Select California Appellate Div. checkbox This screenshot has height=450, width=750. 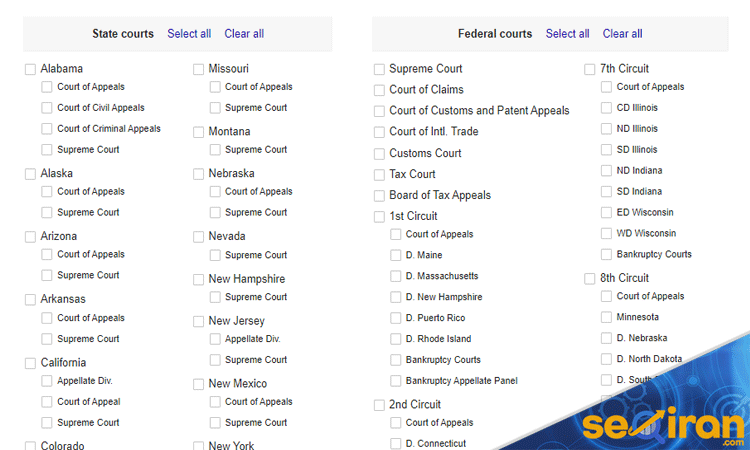pos(46,381)
